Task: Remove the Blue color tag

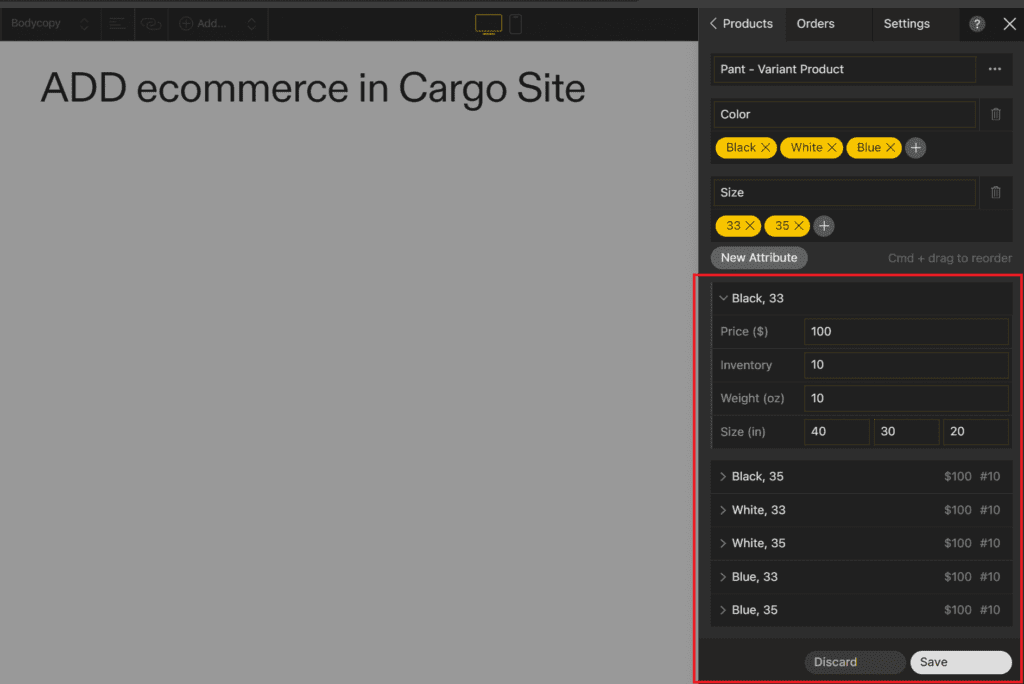Action: coord(890,148)
